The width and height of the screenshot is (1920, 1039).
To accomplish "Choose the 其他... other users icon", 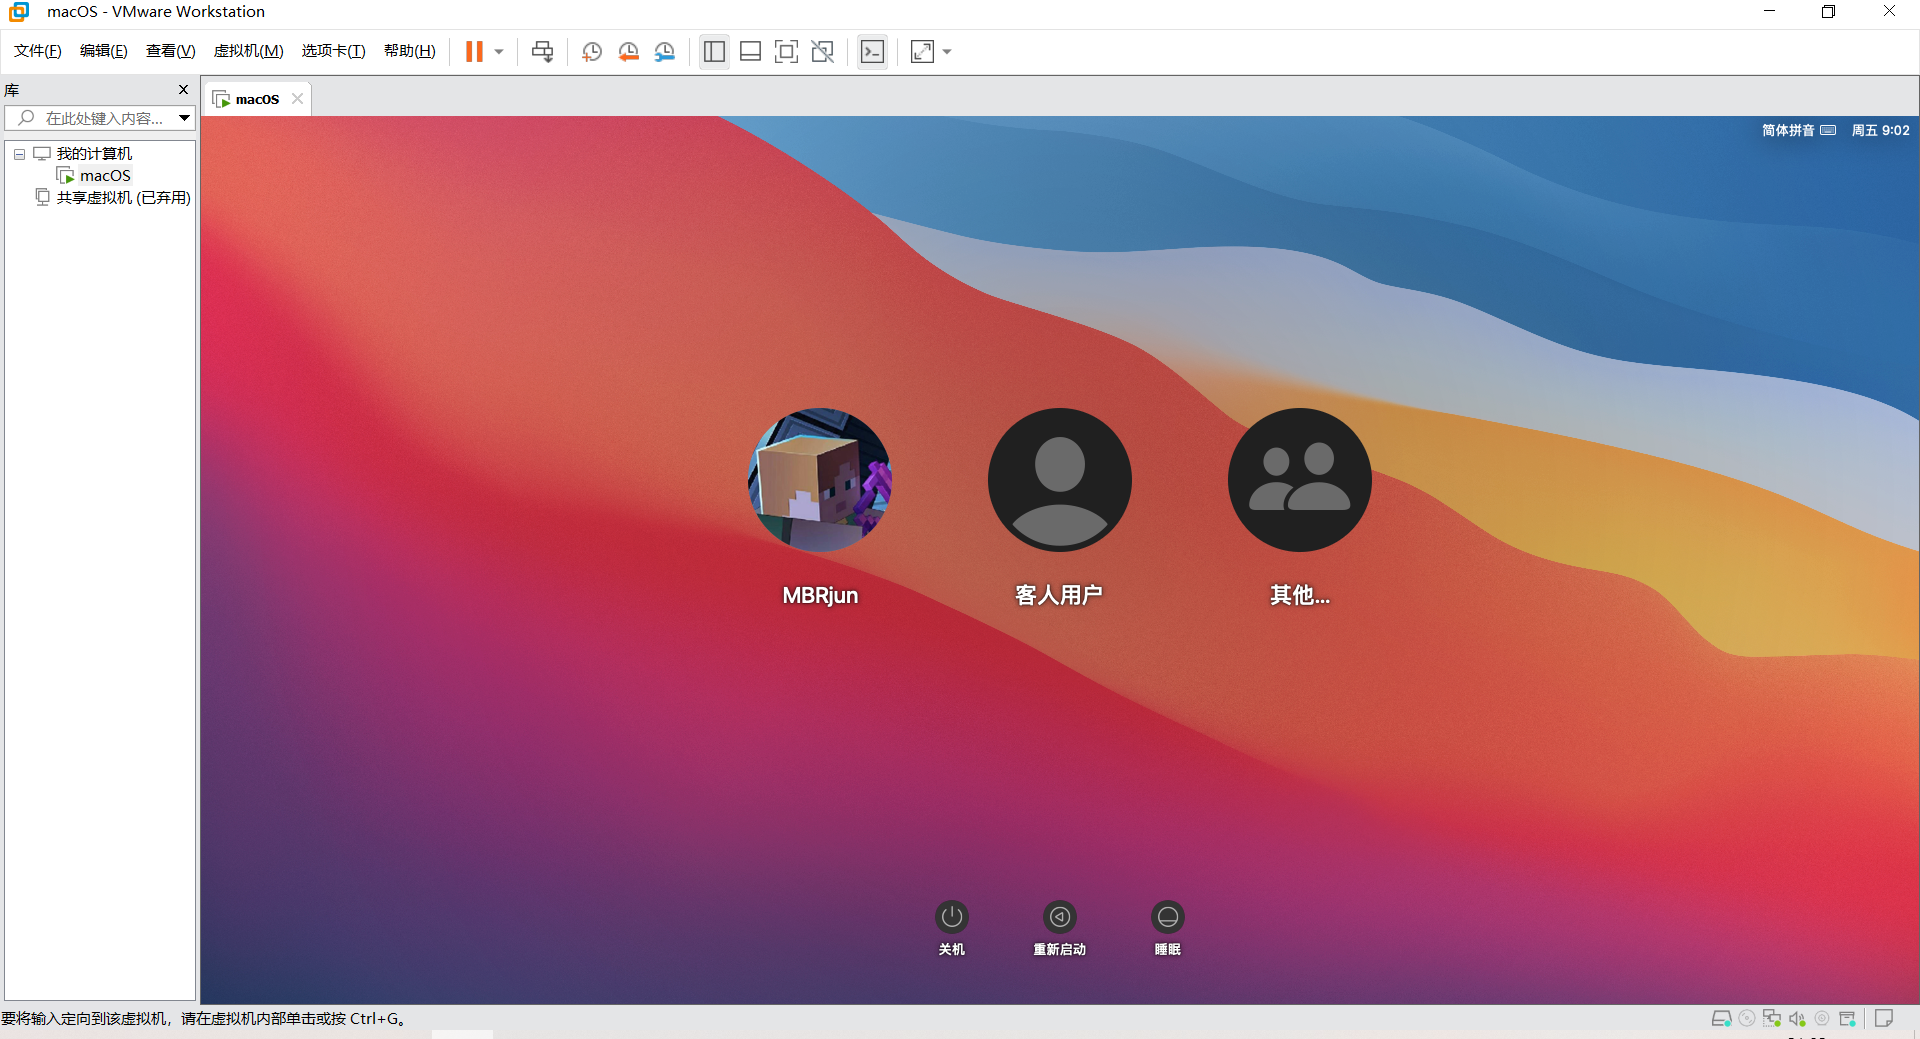I will [1300, 480].
